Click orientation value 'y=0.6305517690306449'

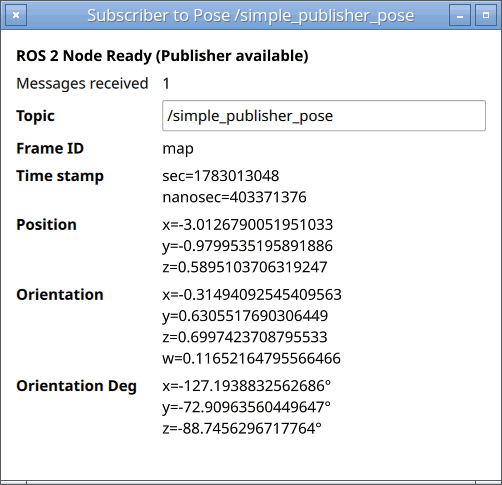[245, 316]
